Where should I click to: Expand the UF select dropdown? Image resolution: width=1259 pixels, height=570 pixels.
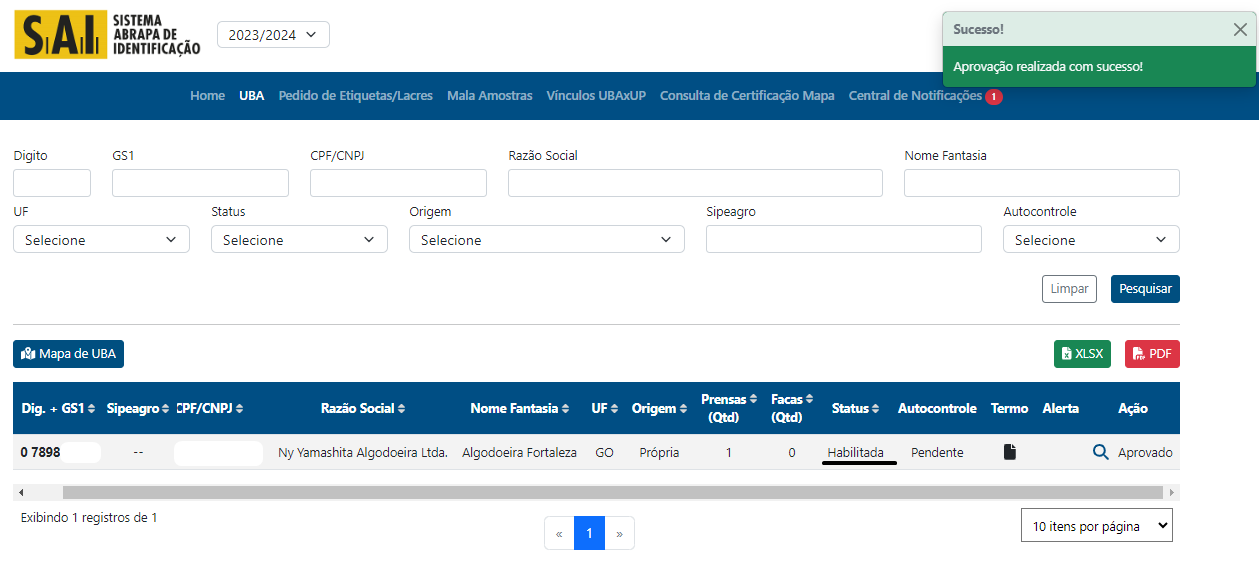[101, 240]
